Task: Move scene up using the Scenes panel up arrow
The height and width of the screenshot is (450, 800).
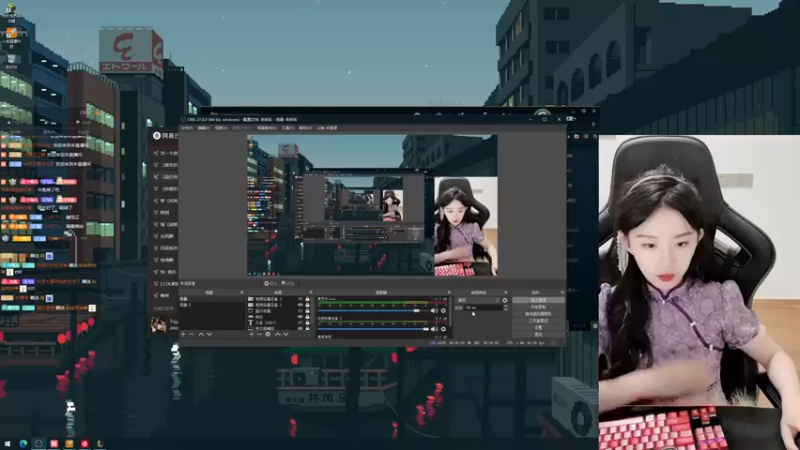Action: point(201,334)
